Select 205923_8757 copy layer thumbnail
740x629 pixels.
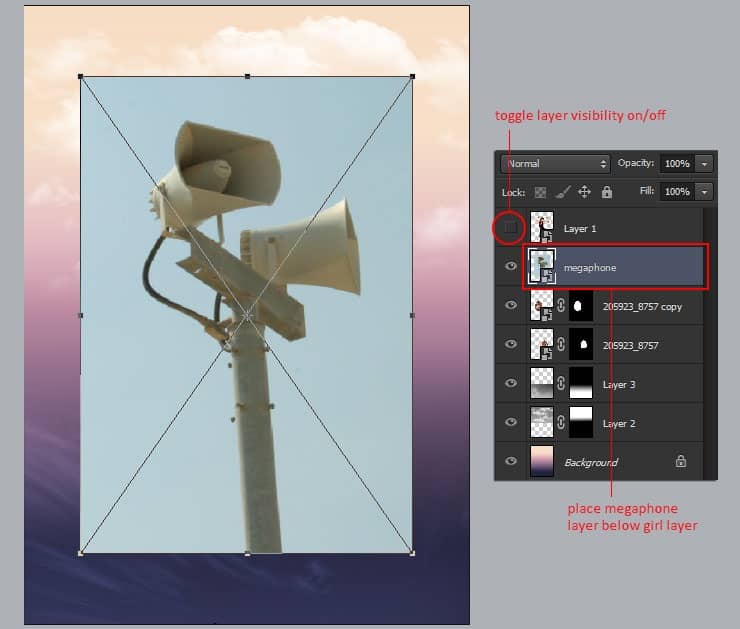coord(542,306)
